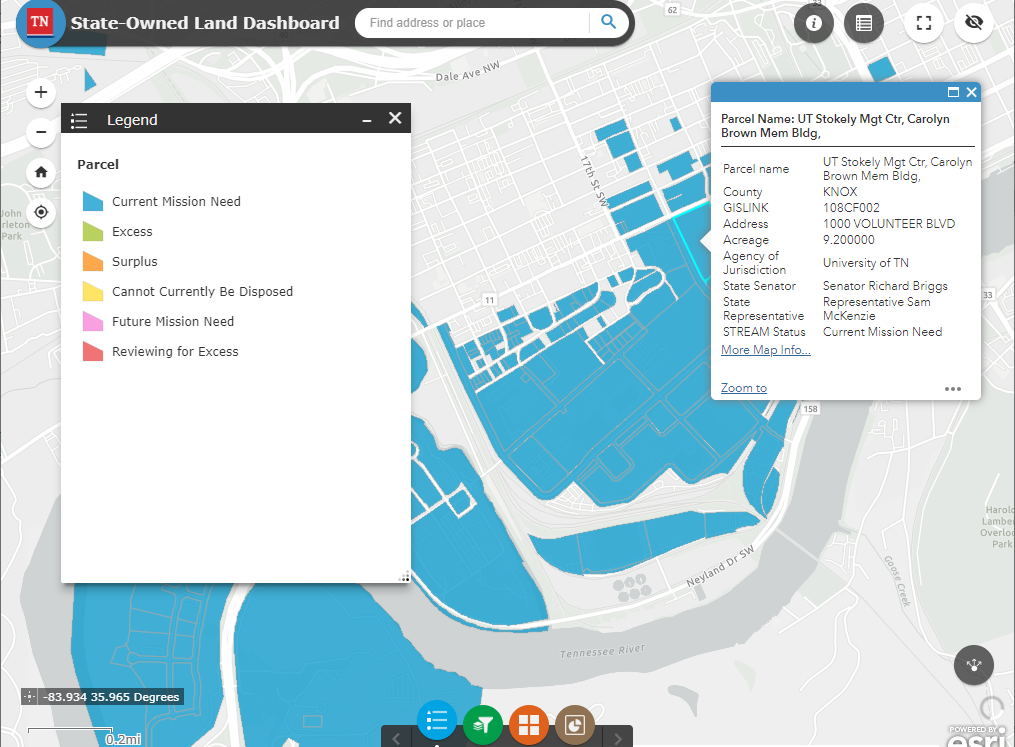
Task: Click the Future Mission Need pink swatch
Action: [x=93, y=321]
